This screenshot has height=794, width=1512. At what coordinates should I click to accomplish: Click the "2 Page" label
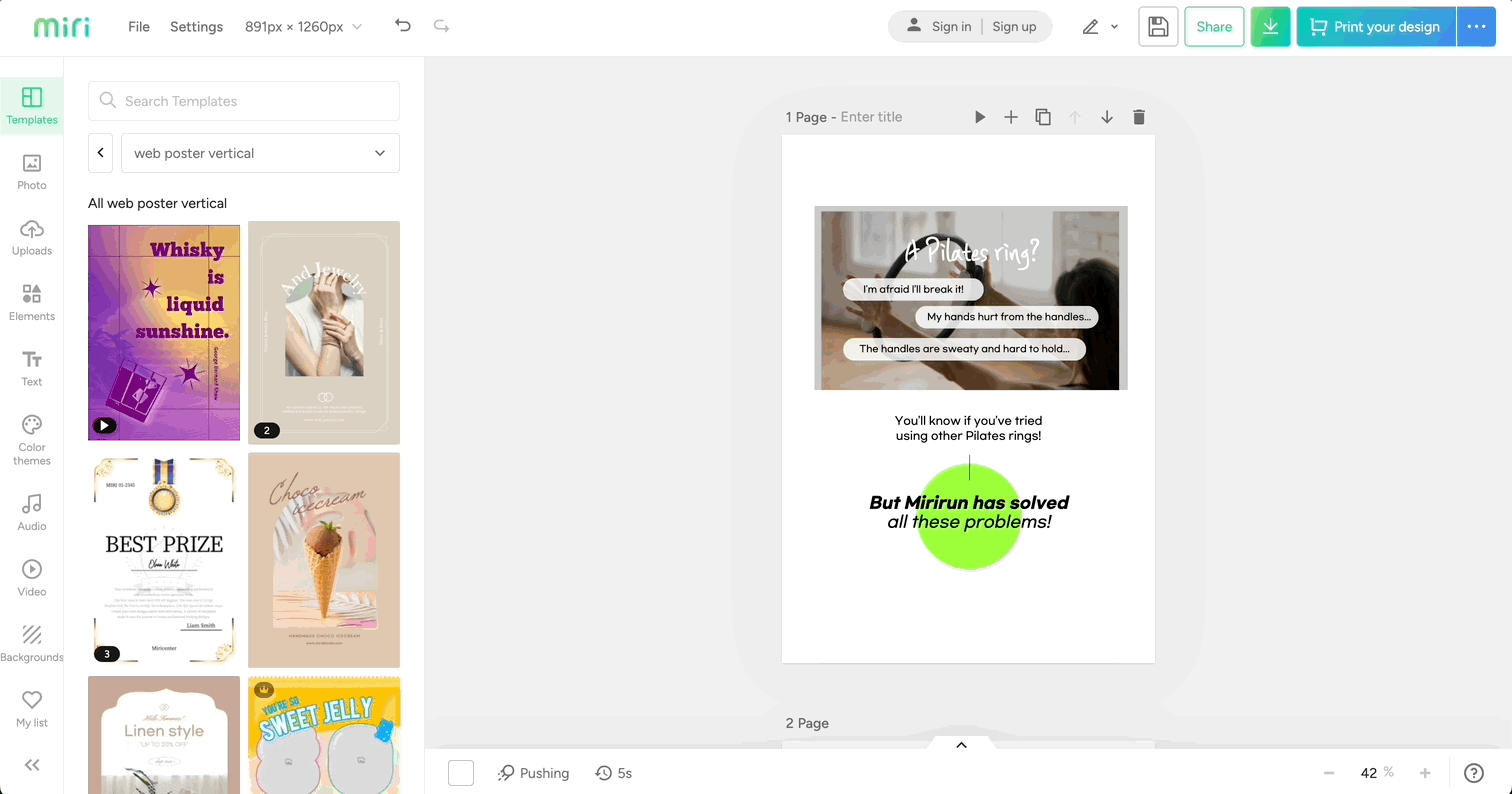click(x=807, y=723)
